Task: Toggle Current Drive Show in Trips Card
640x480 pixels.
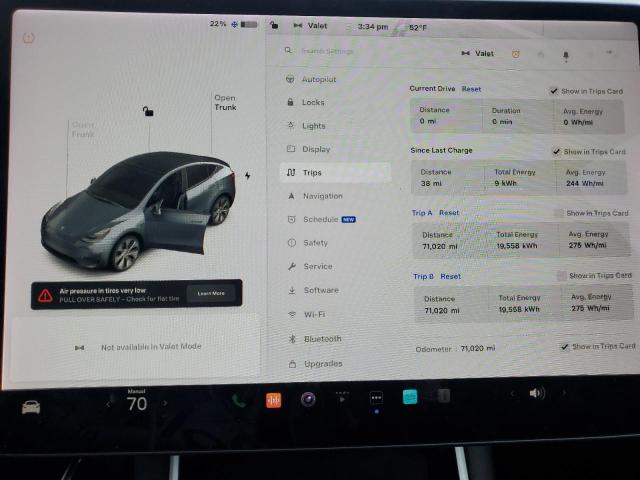Action: 553,91
